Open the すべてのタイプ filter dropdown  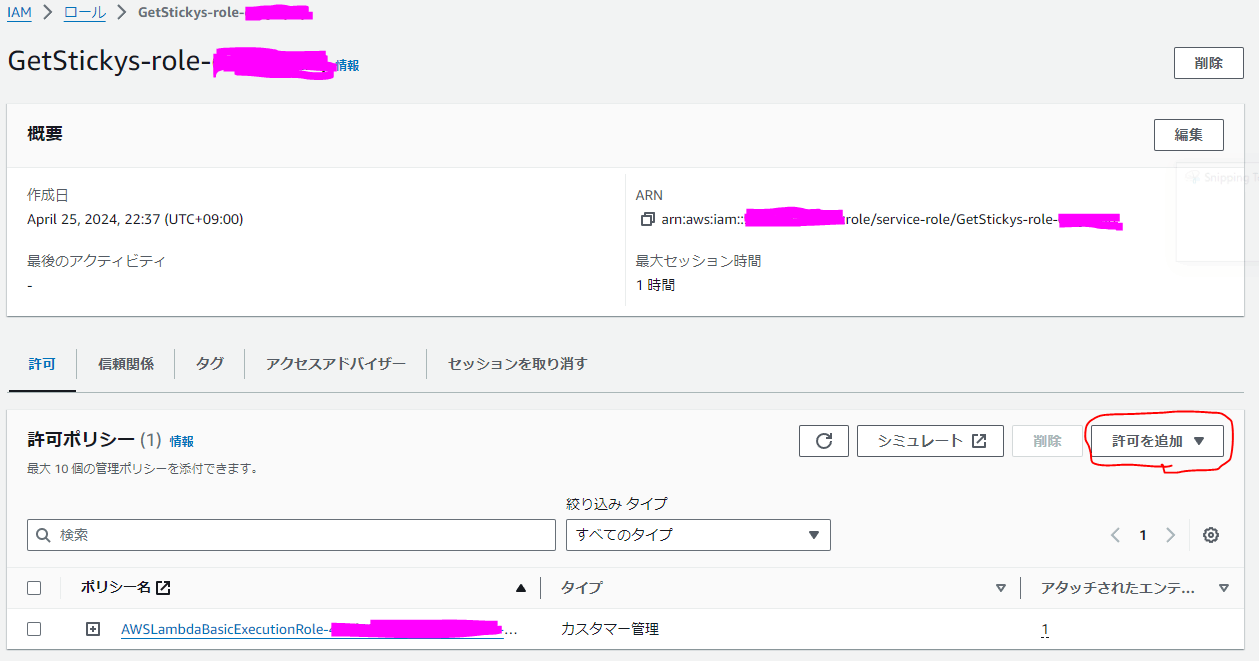coord(697,535)
